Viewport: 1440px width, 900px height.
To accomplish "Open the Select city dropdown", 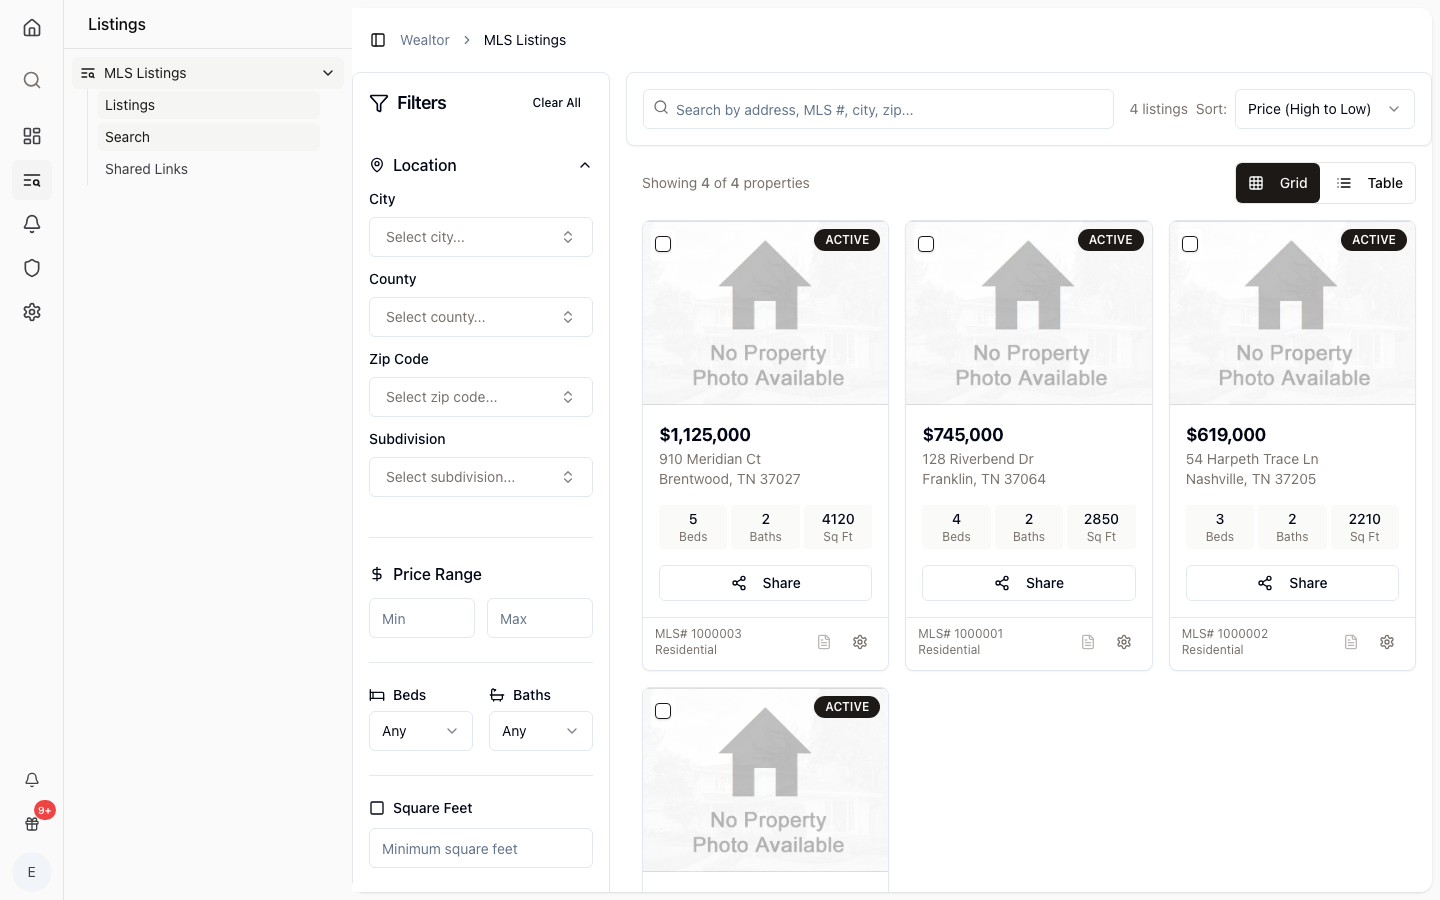I will click(481, 237).
